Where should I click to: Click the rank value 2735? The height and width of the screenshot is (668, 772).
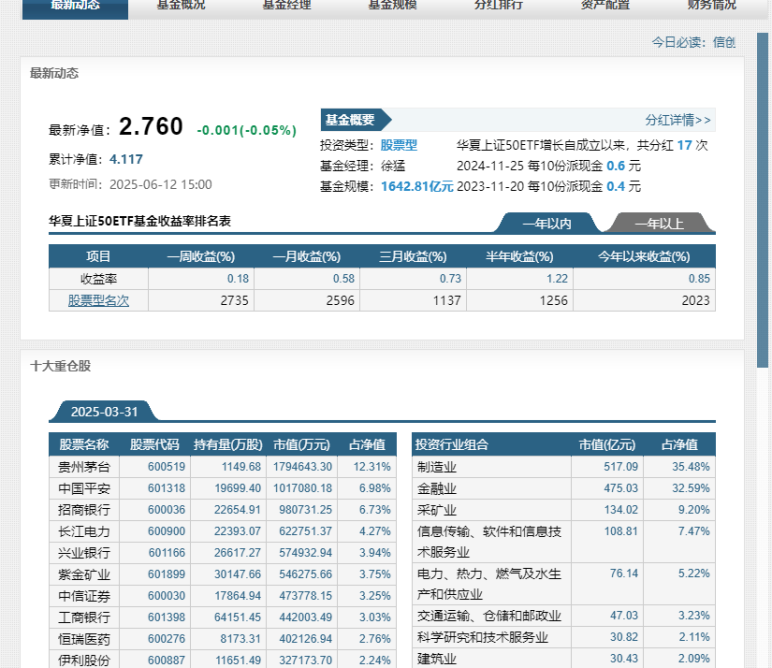pyautogui.click(x=234, y=300)
